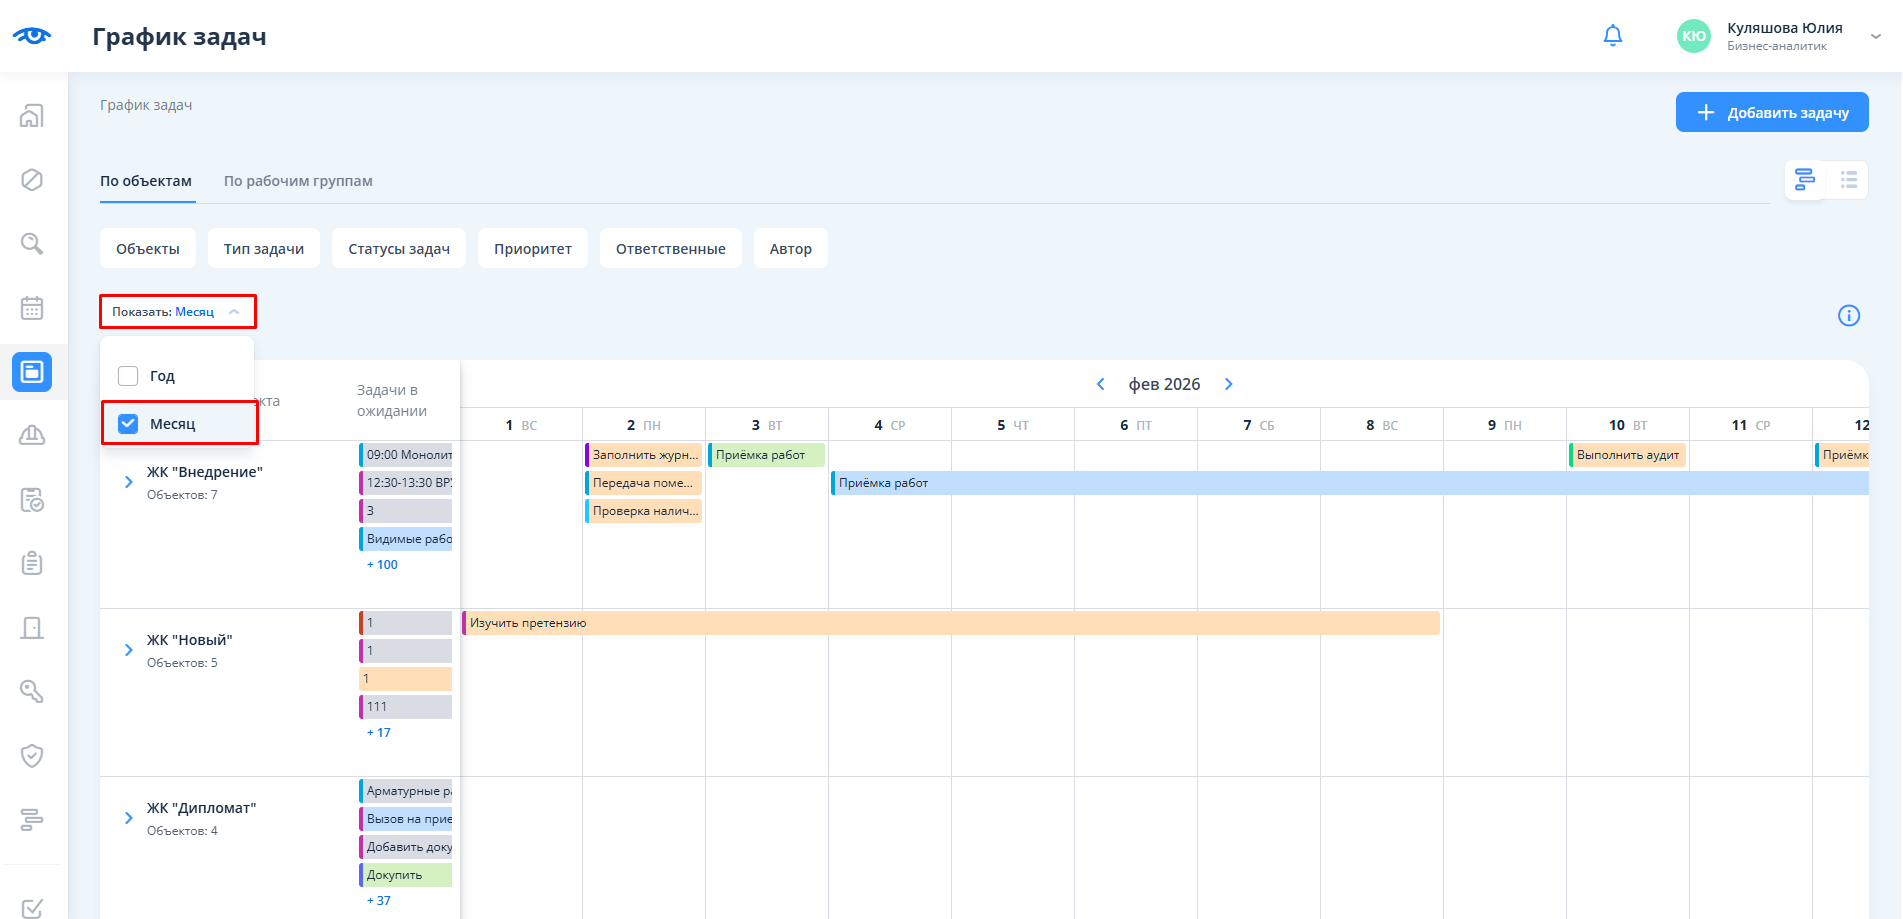Go to next month arrow
Image resolution: width=1903 pixels, height=919 pixels.
click(x=1229, y=384)
